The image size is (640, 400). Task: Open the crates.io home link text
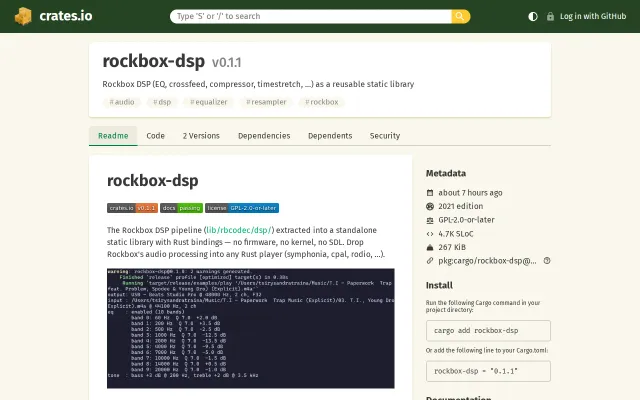(x=66, y=16)
